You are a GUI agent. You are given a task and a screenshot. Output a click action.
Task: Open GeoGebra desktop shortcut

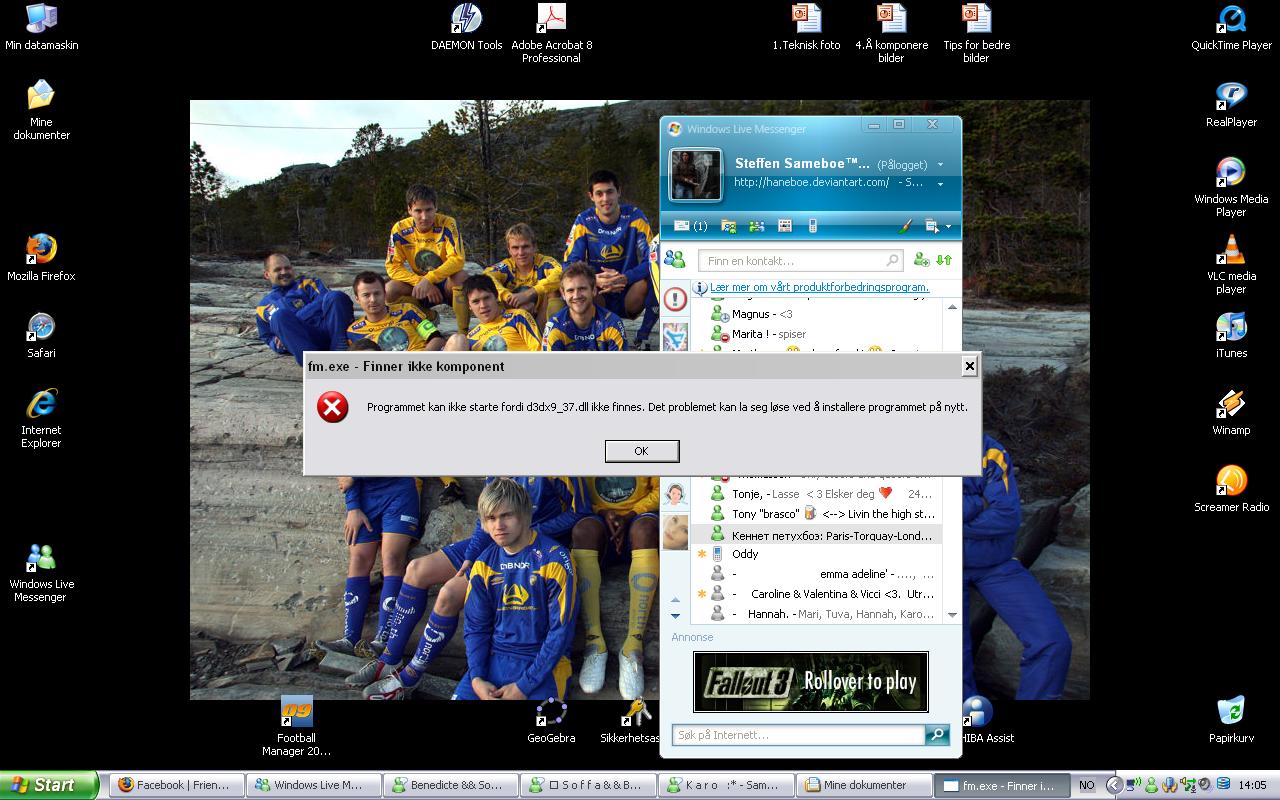[551, 720]
